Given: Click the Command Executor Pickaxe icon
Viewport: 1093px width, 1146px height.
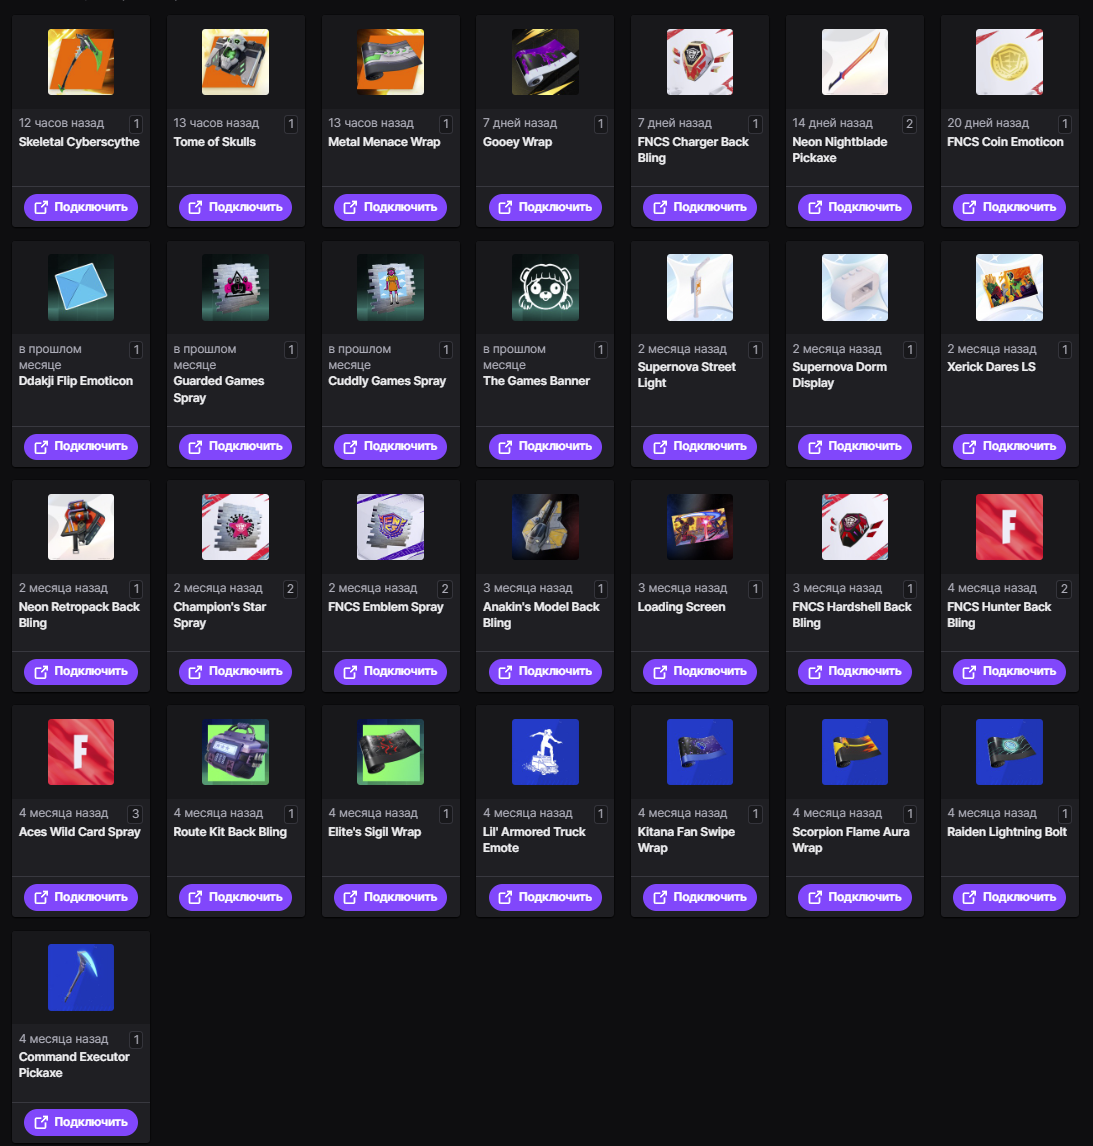Looking at the screenshot, I should (80, 978).
